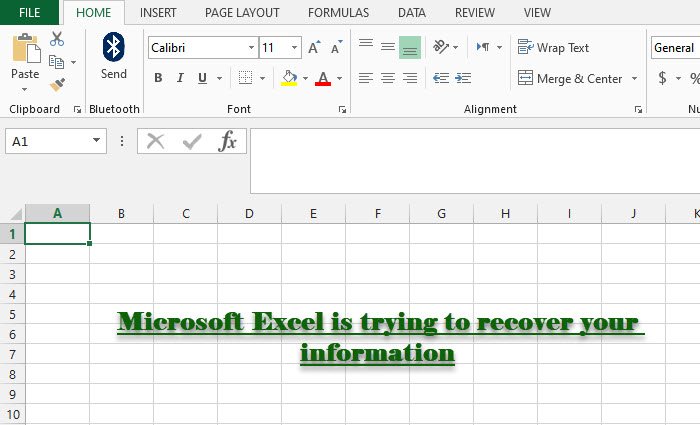Toggle Underline formatting

[202, 78]
